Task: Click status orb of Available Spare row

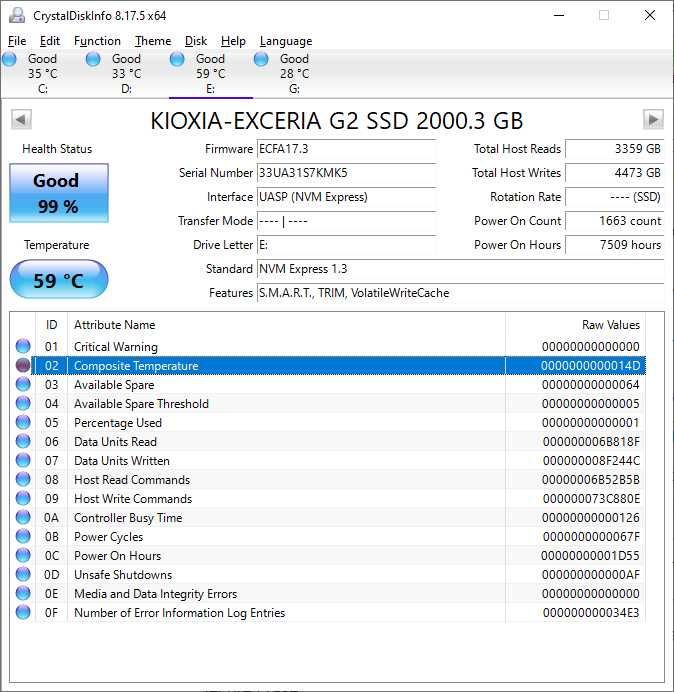Action: 23,384
